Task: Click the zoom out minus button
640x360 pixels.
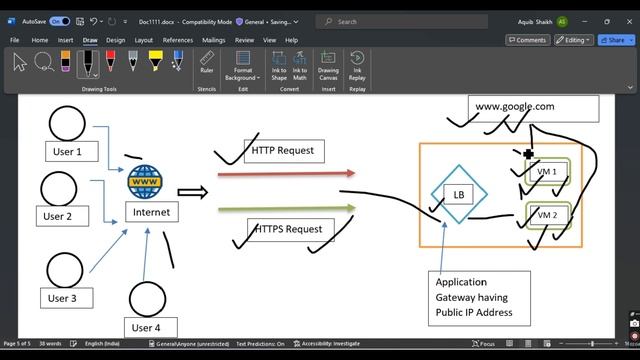Action: (561, 344)
